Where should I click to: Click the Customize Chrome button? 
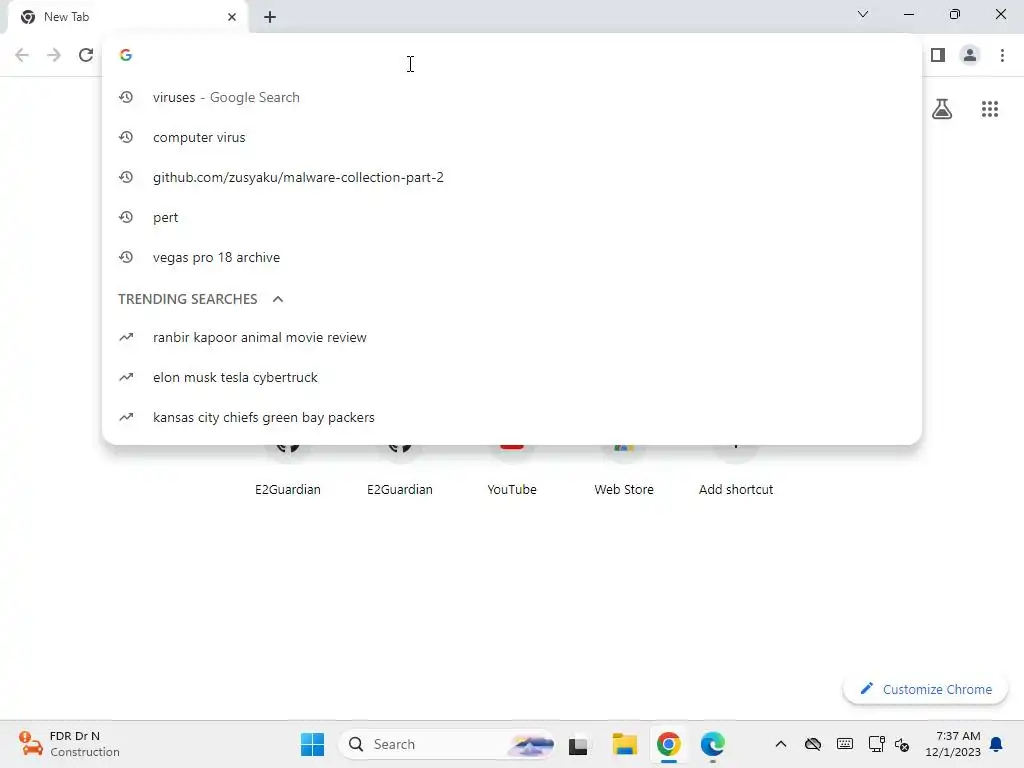tap(925, 690)
